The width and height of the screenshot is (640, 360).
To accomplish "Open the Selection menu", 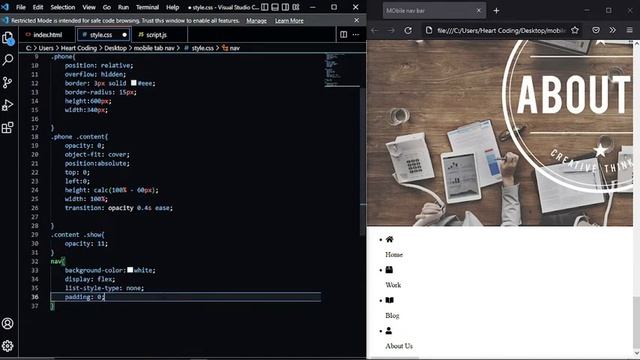I will tap(62, 7).
